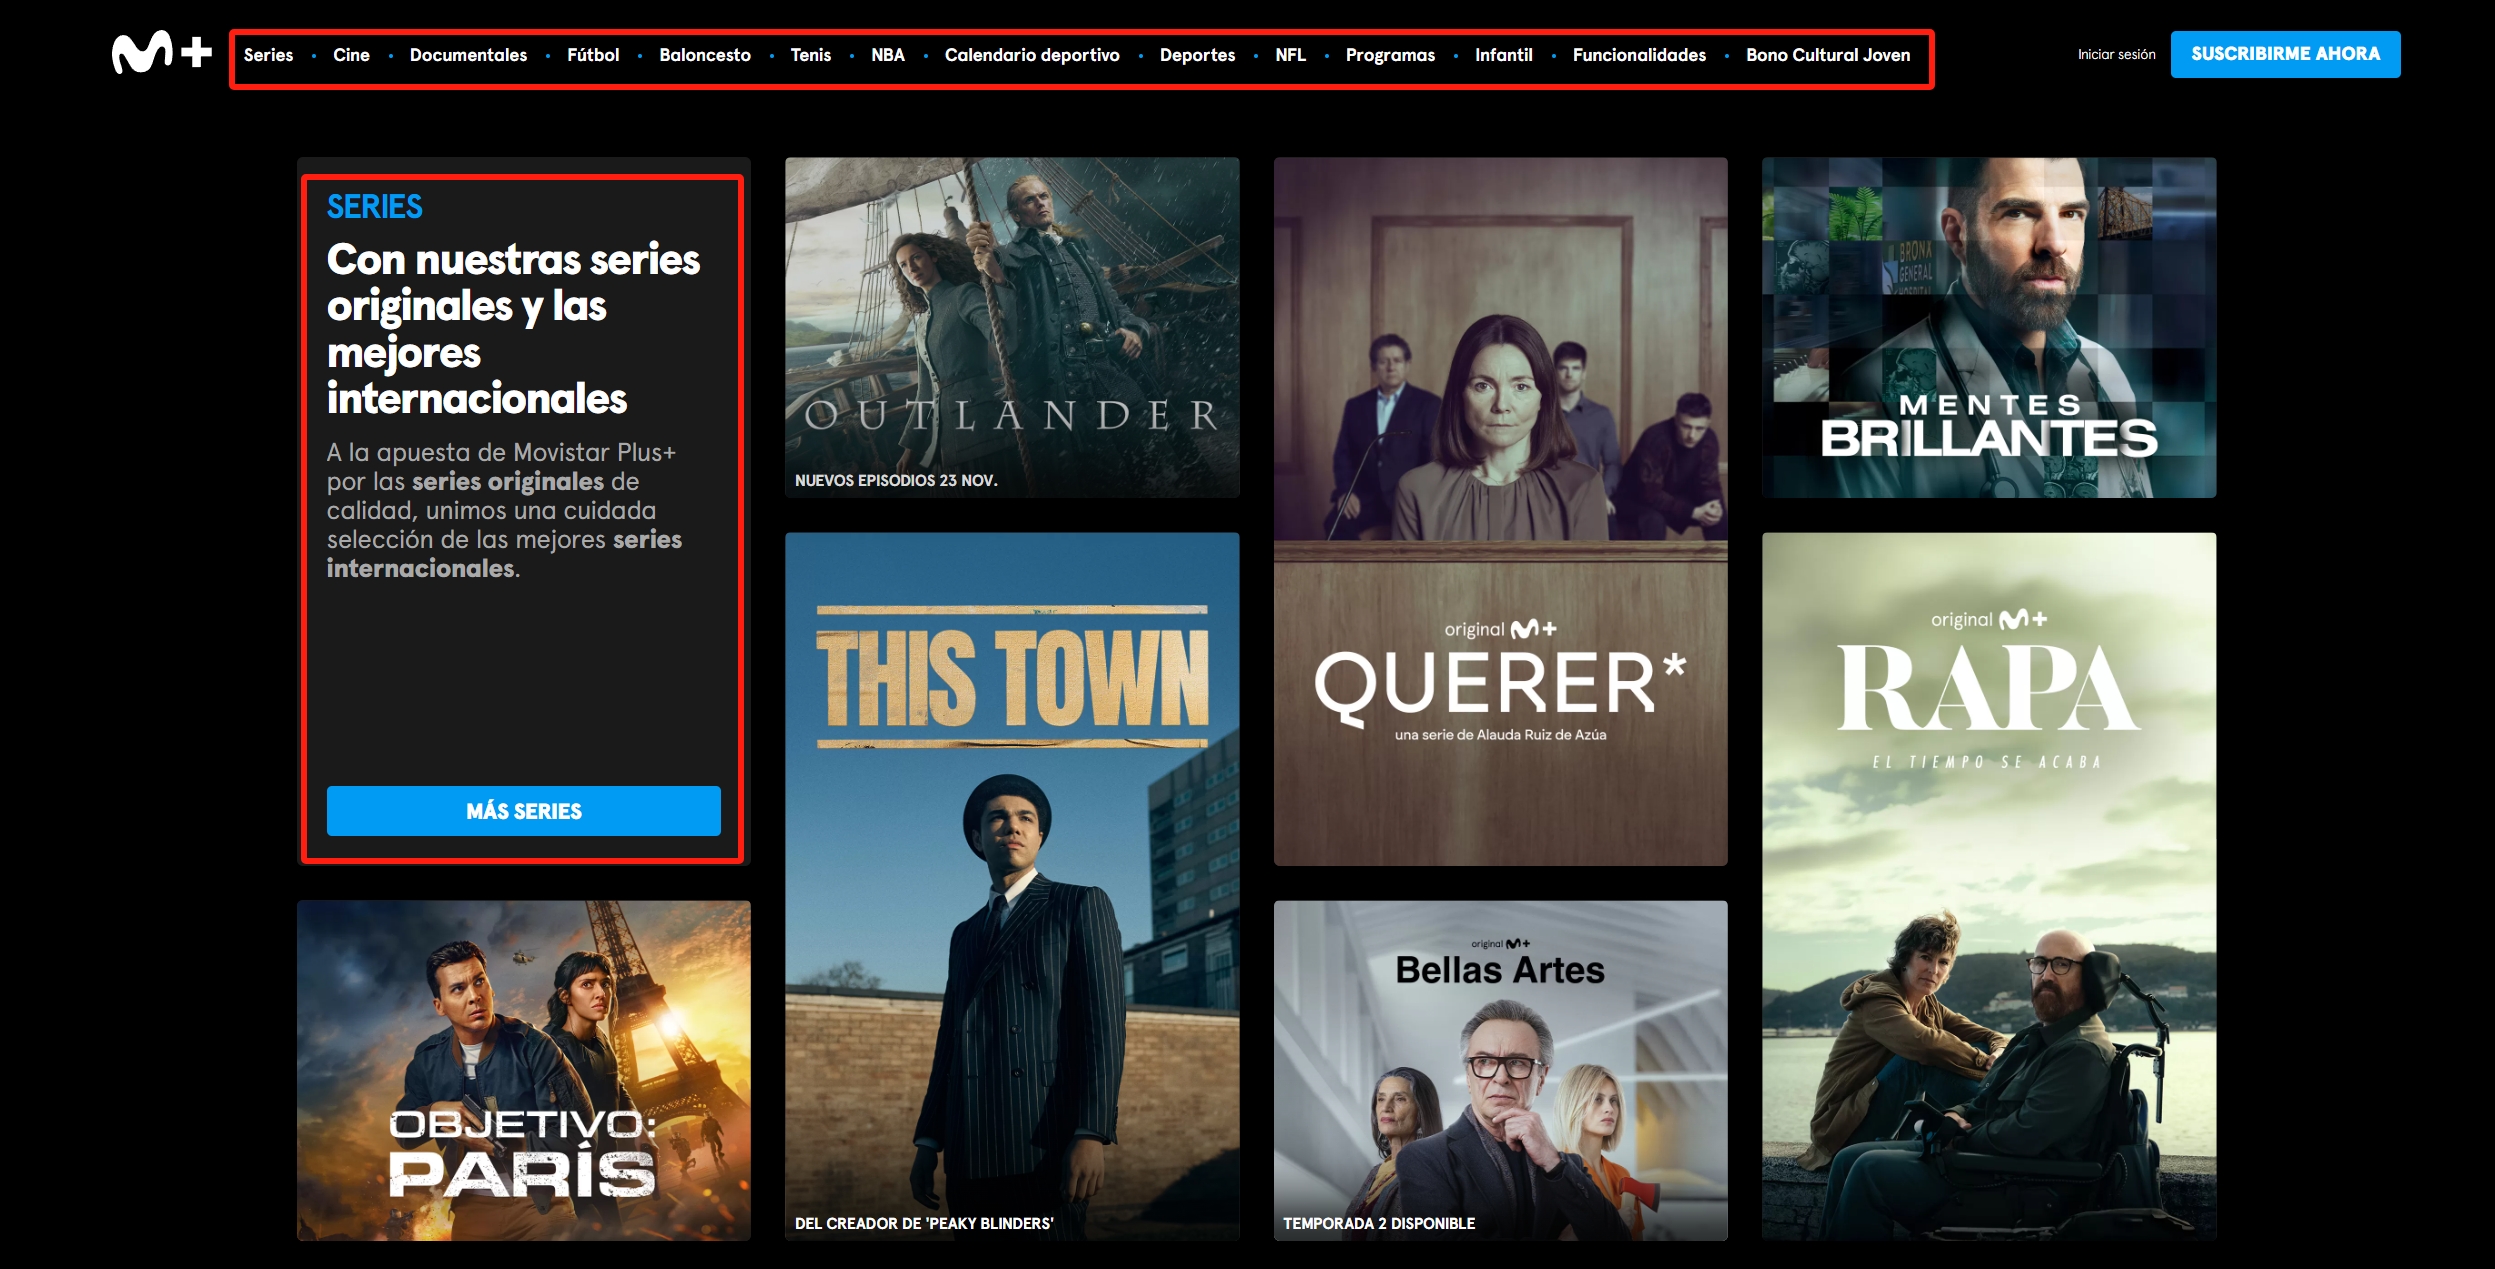Click the MÁS SERIES button
The height and width of the screenshot is (1269, 2495).
(521, 811)
